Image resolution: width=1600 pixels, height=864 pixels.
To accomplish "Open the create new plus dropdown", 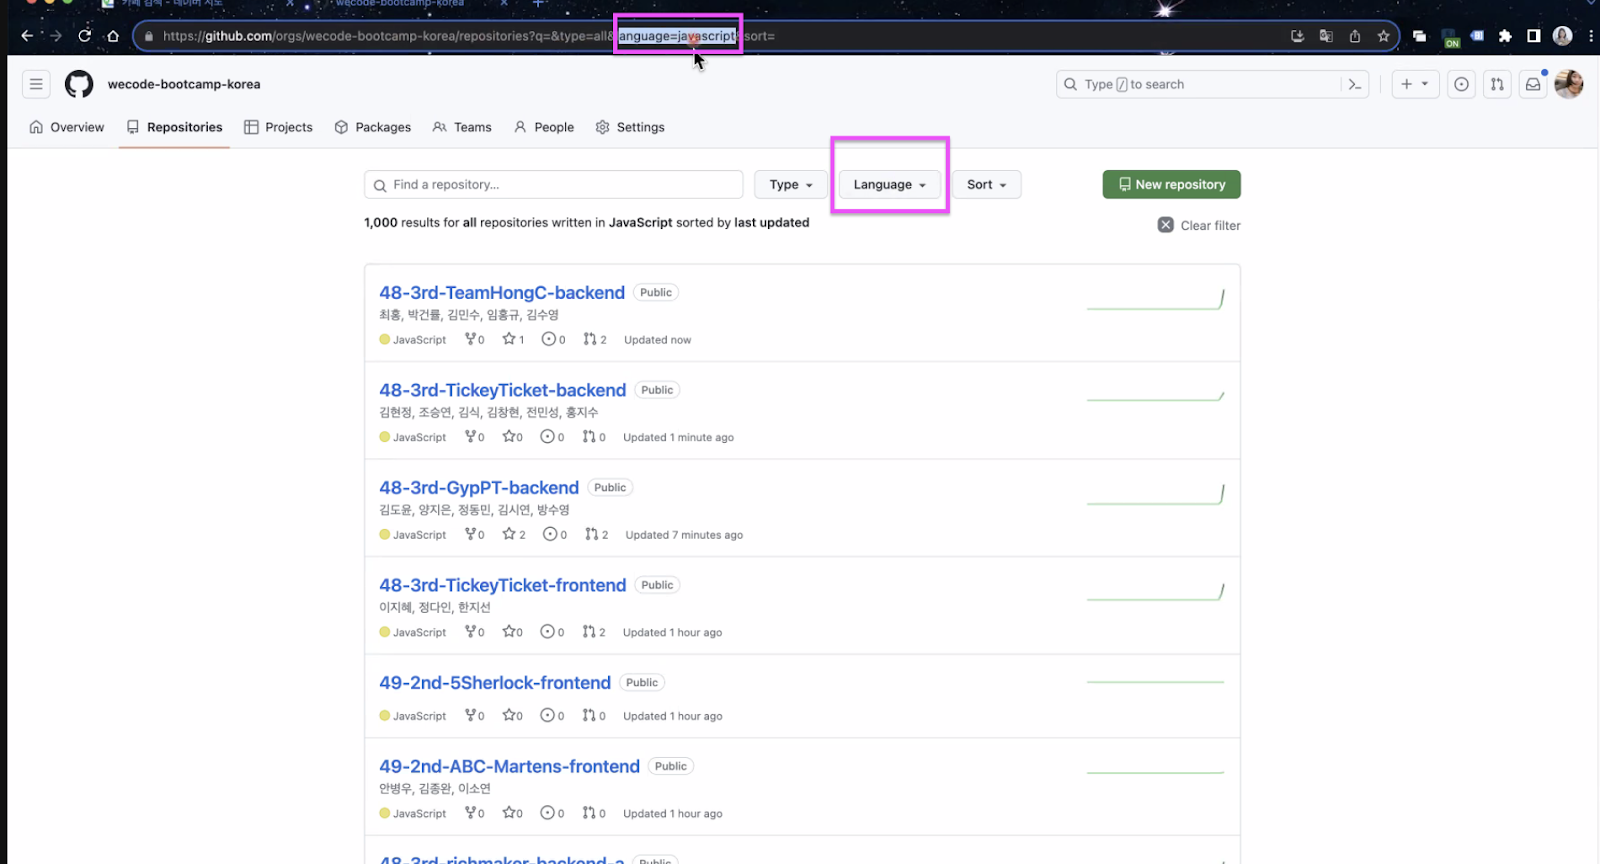I will (1415, 84).
